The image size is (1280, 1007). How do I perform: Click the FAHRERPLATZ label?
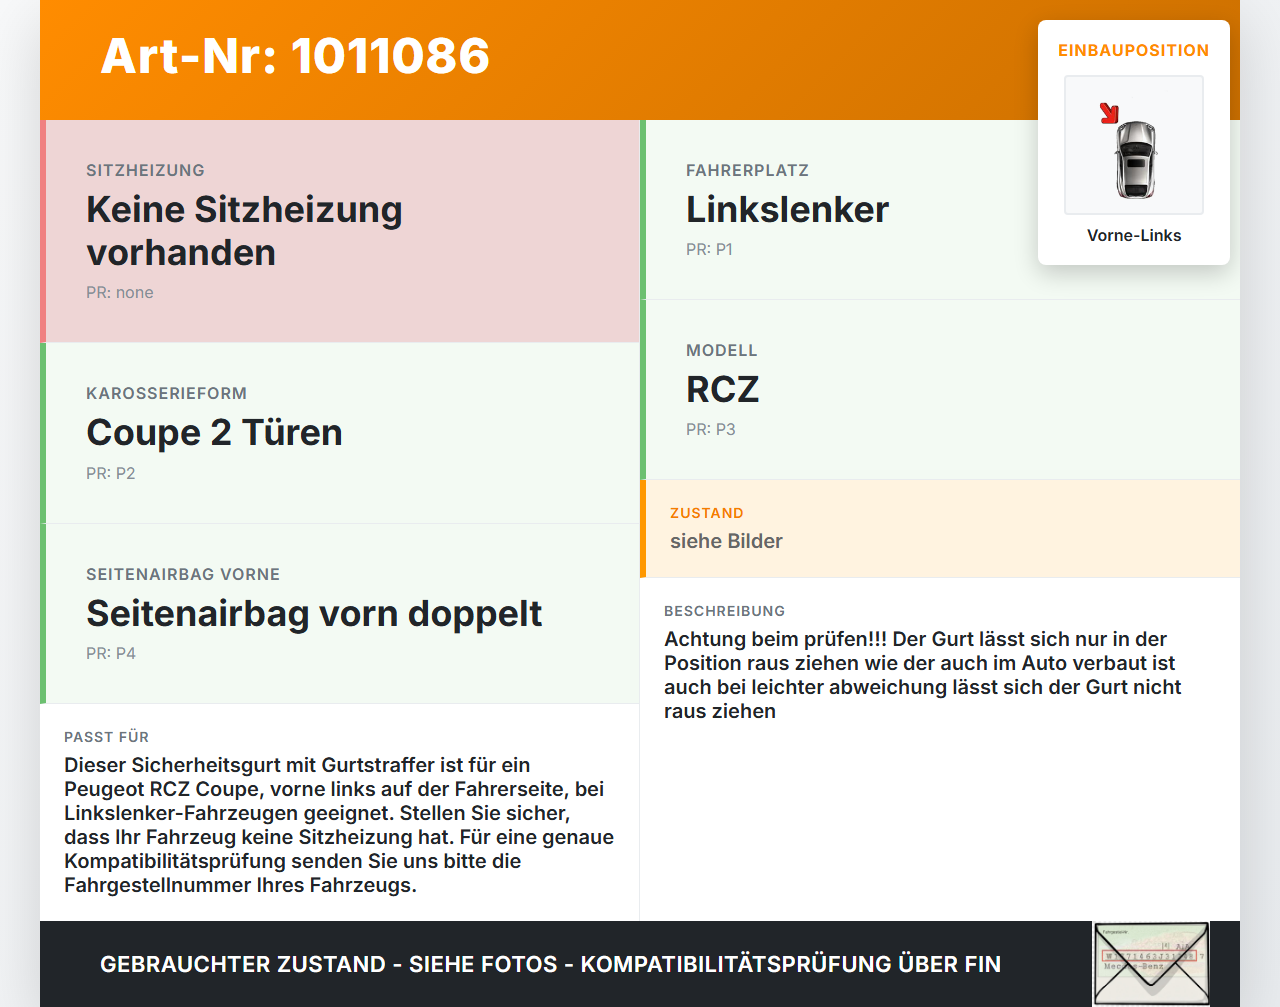click(747, 170)
